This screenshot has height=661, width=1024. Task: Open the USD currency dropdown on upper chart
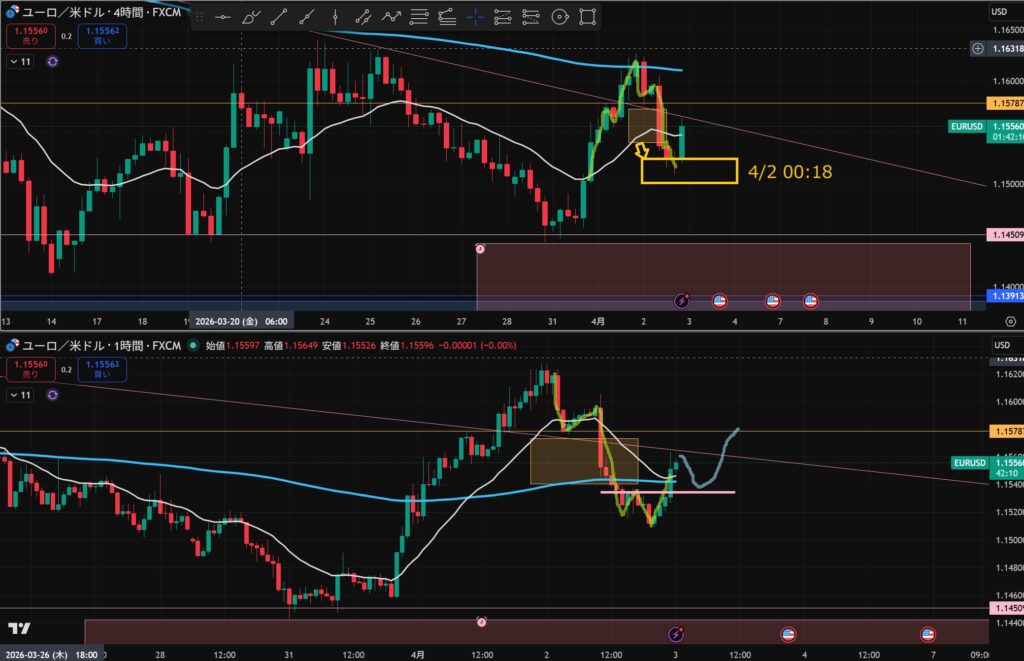[x=999, y=11]
